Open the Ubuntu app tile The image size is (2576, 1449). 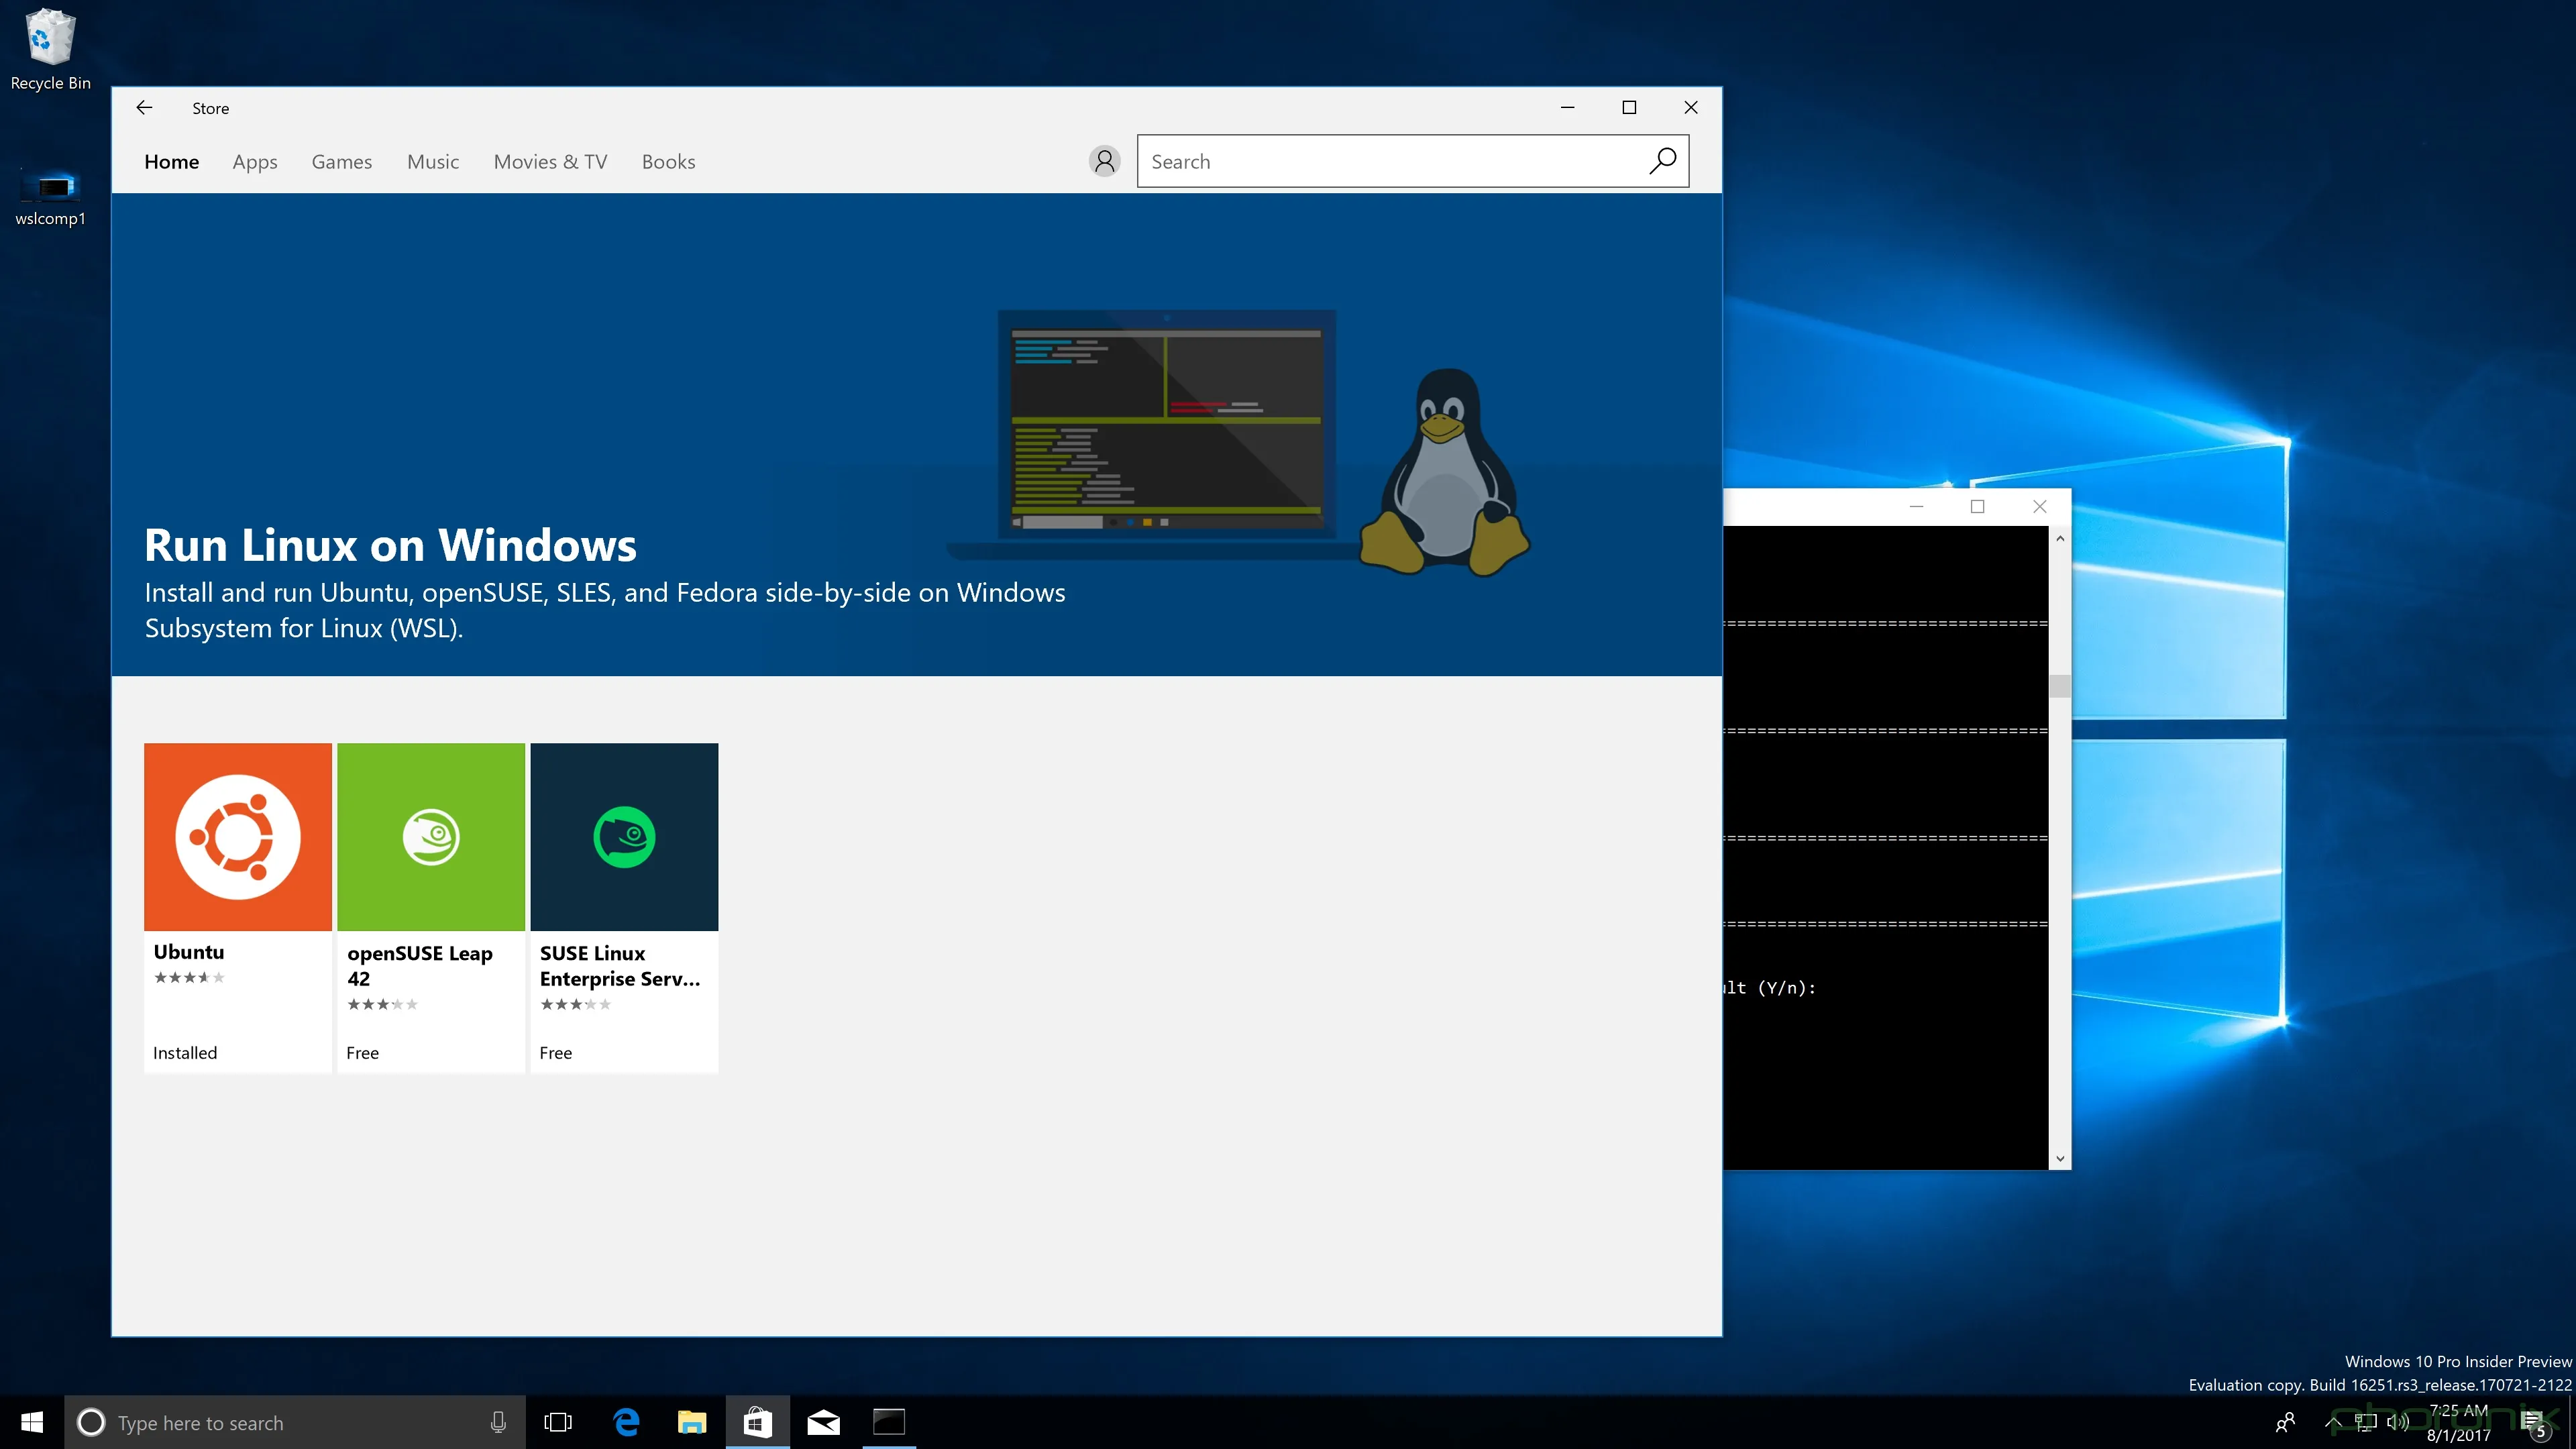[x=237, y=837]
